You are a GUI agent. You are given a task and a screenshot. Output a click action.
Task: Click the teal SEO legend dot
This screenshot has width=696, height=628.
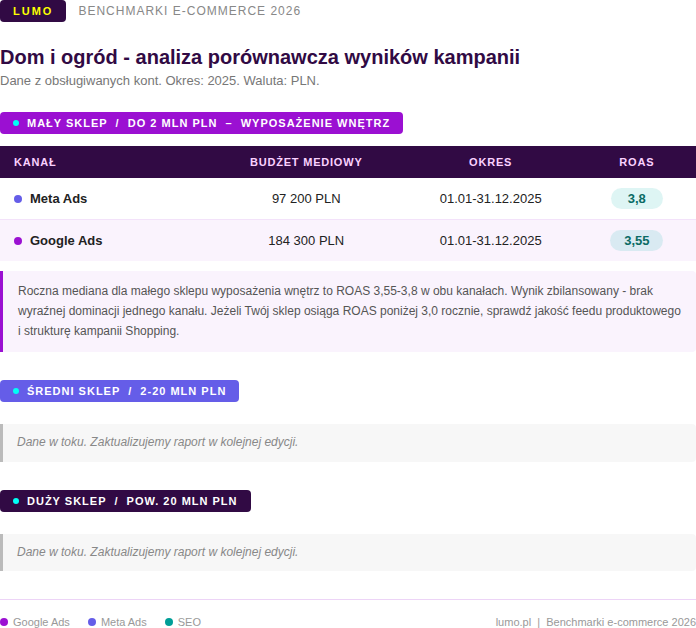tap(169, 622)
